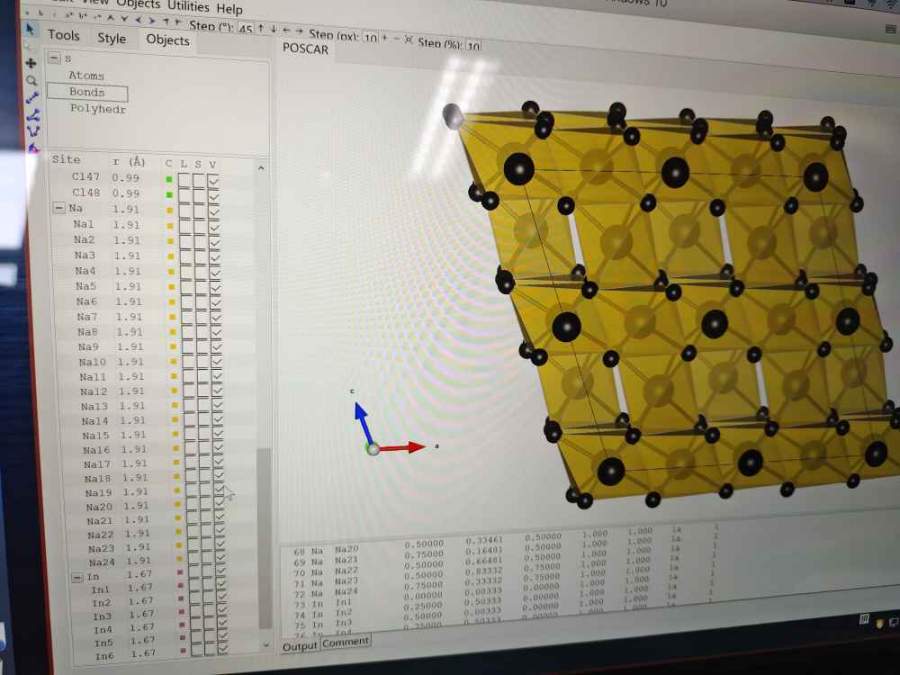This screenshot has height=675, width=900.
Task: Open the Output tab
Action: pos(300,646)
